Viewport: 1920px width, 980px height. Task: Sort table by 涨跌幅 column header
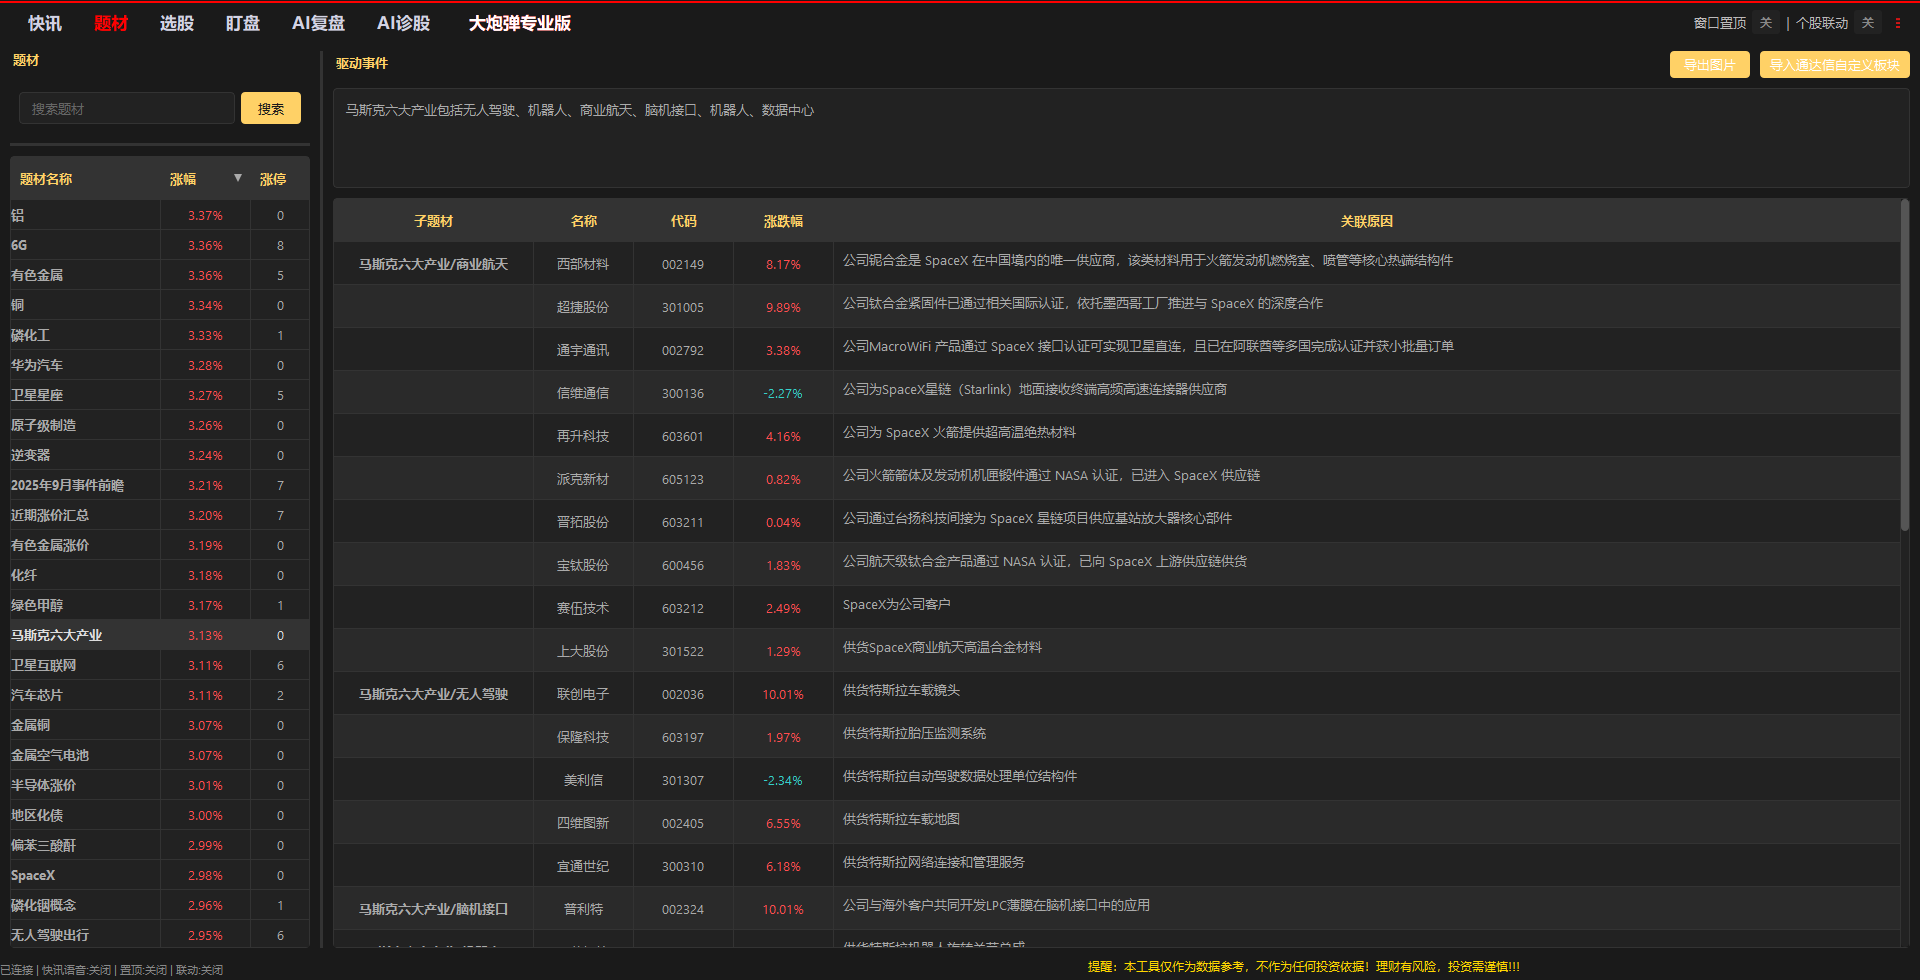783,221
